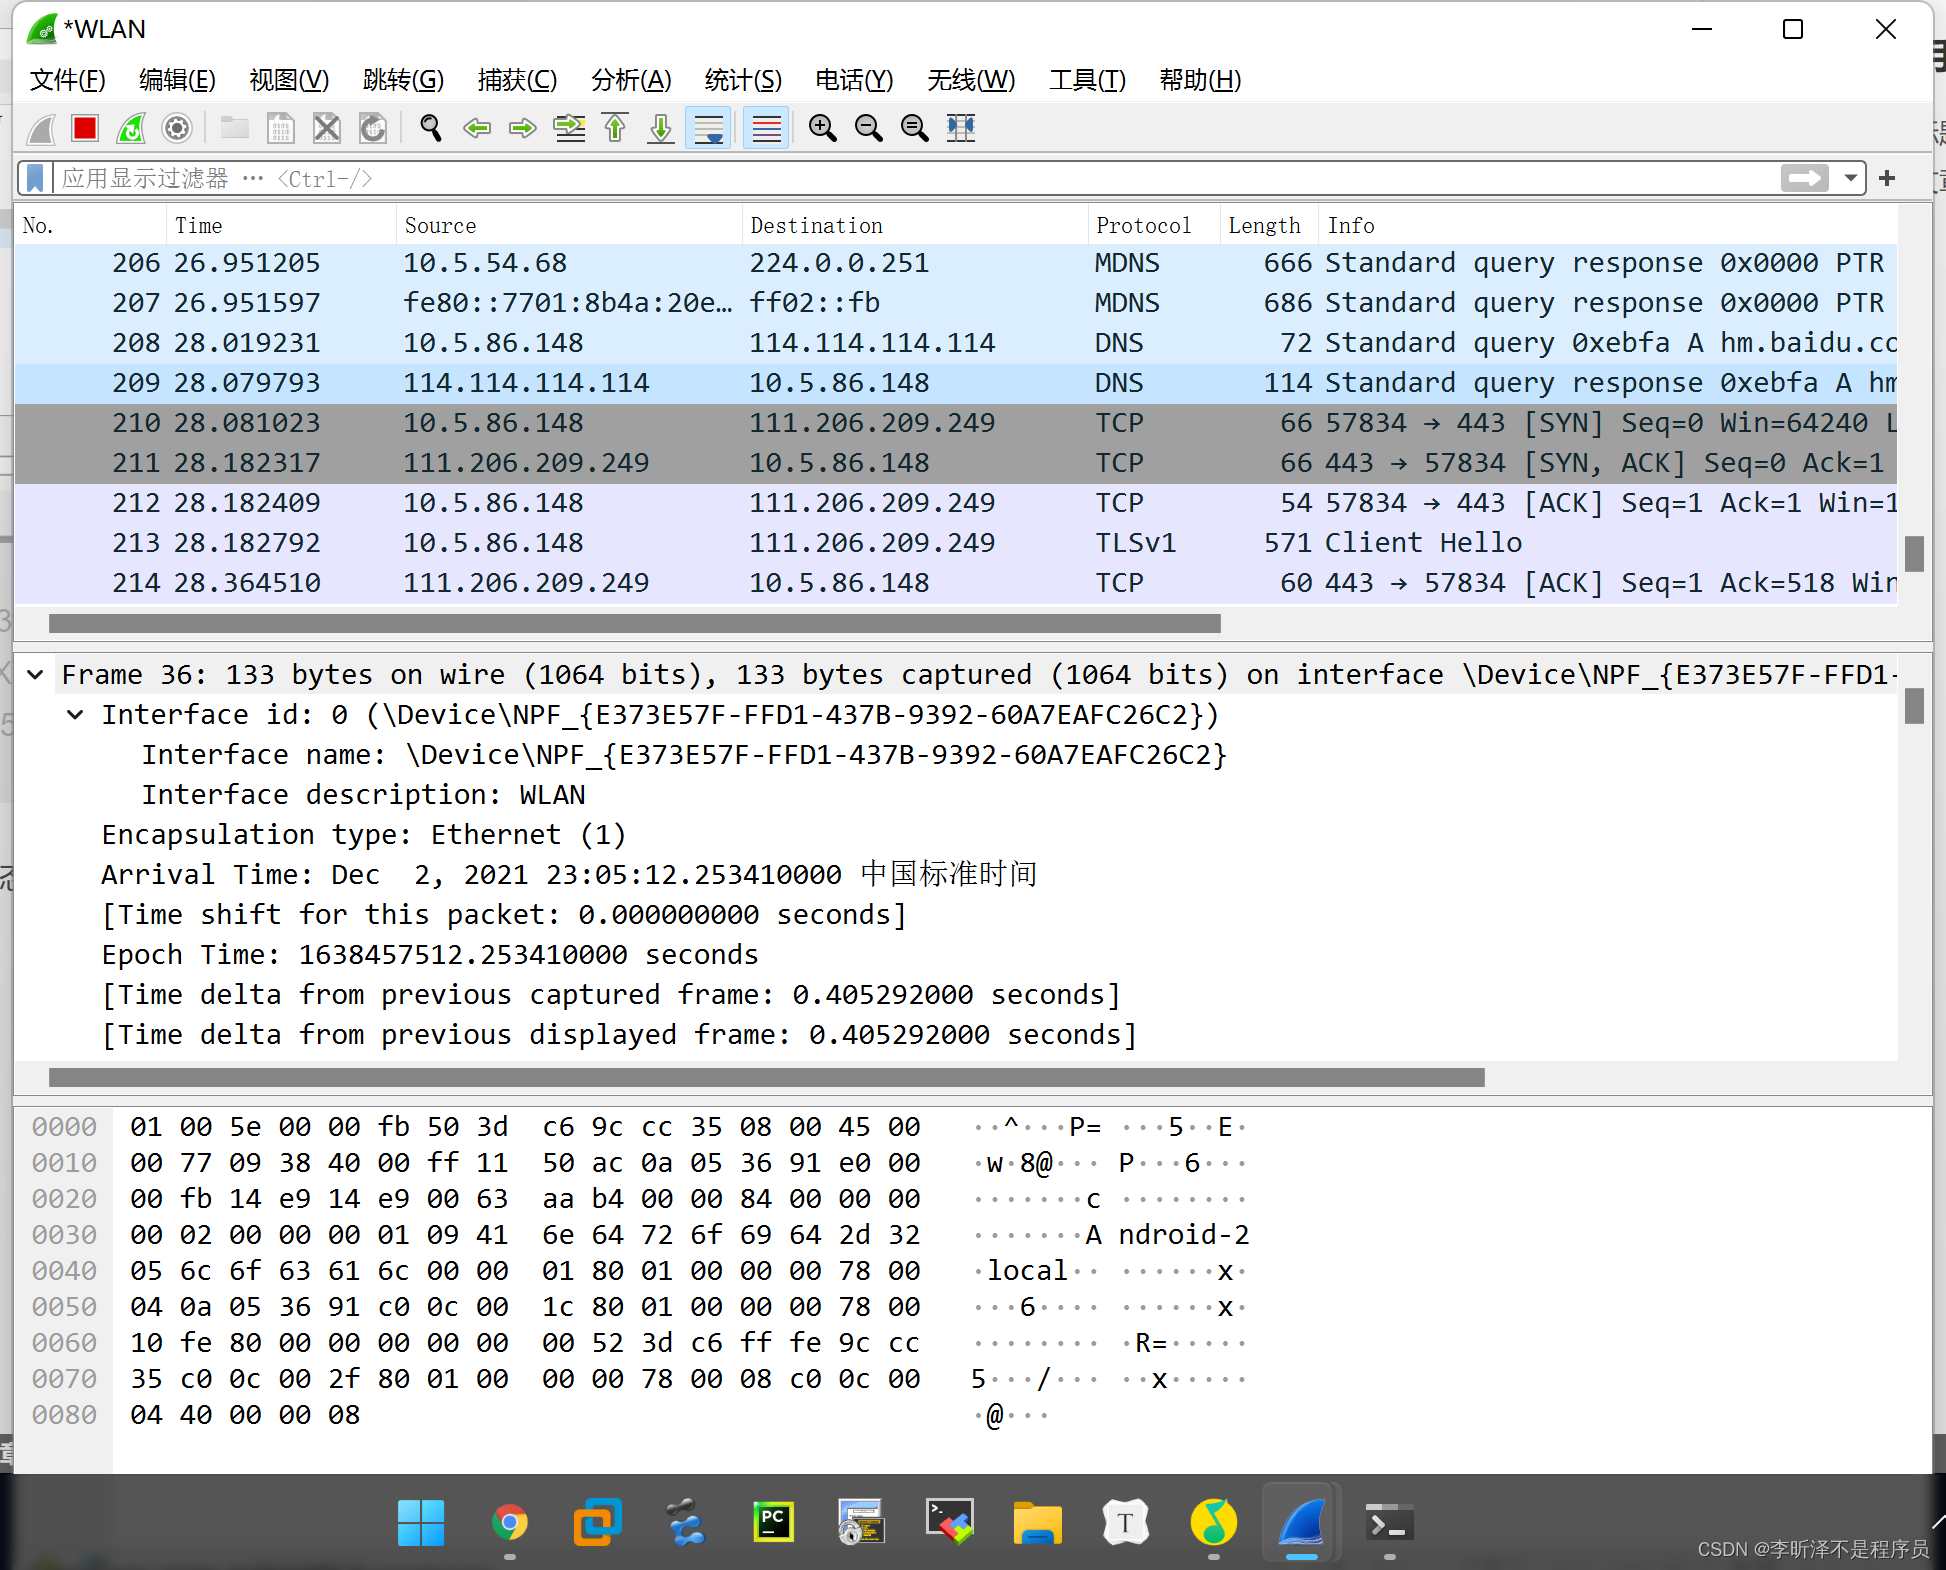Image resolution: width=1946 pixels, height=1570 pixels.
Task: Open display filter history dropdown
Action: [x=1851, y=178]
